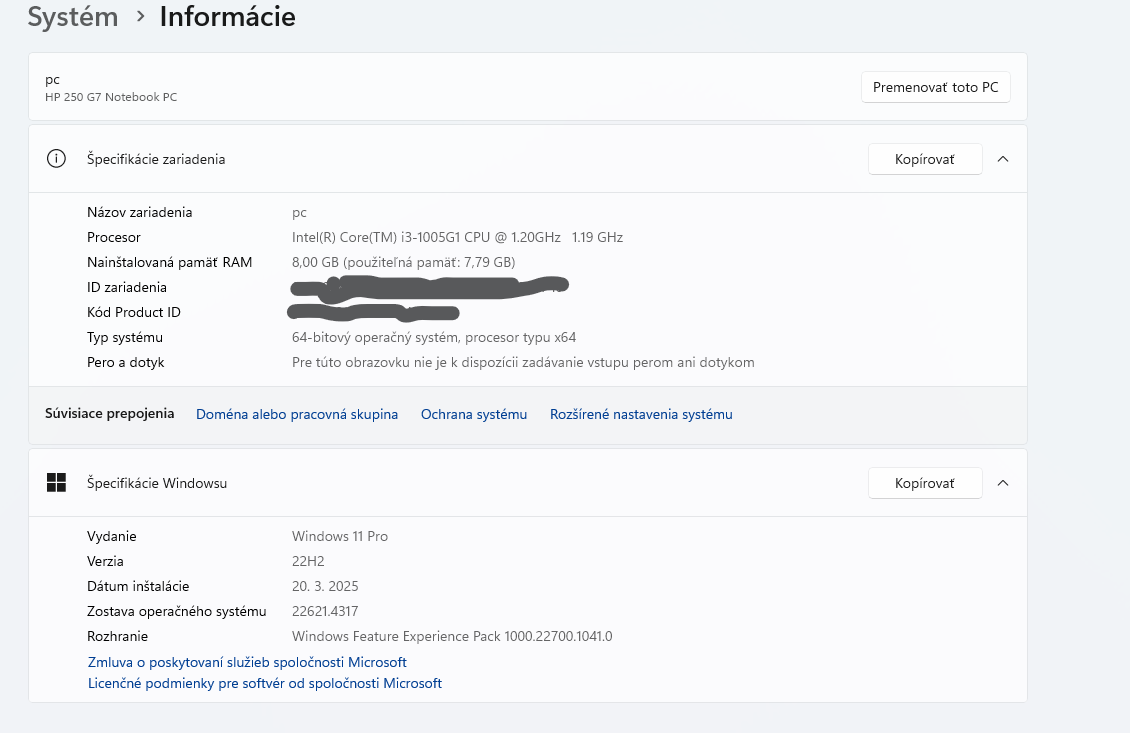Collapse the Špecifikácie Windowsu section chevron
This screenshot has width=1130, height=733.
[1003, 483]
